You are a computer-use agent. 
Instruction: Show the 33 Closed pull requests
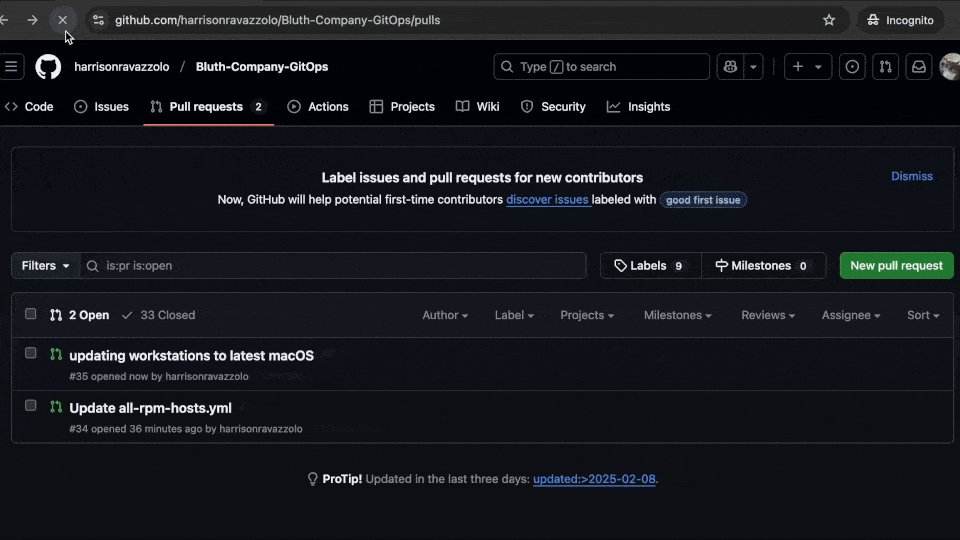click(159, 315)
